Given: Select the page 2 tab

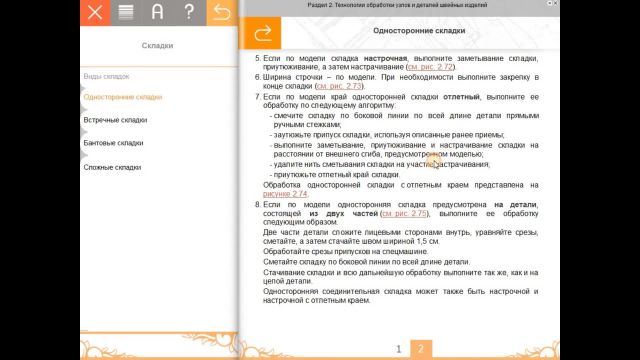Looking at the screenshot, I should [421, 349].
